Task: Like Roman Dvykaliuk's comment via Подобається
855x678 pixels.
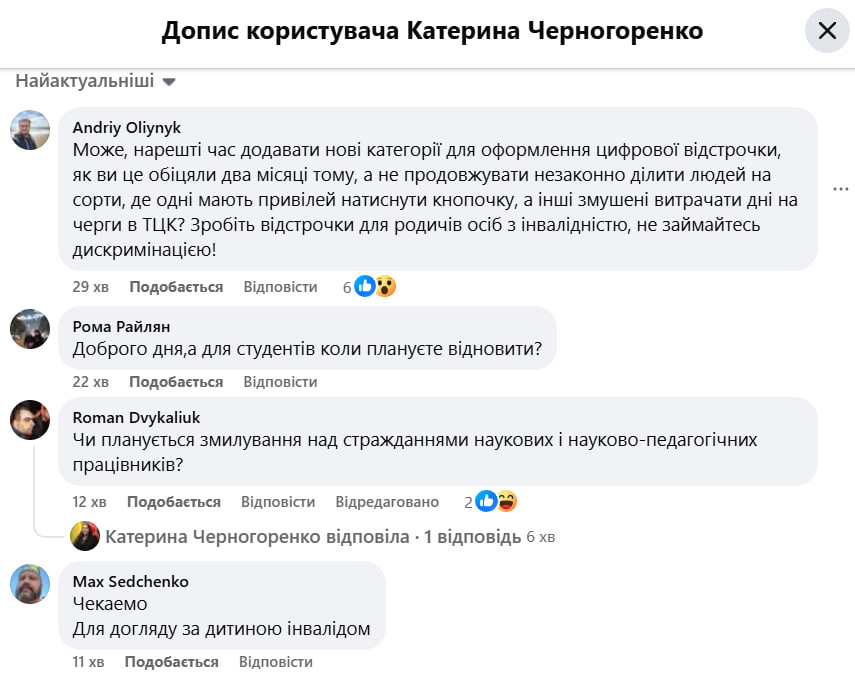Action: (174, 502)
